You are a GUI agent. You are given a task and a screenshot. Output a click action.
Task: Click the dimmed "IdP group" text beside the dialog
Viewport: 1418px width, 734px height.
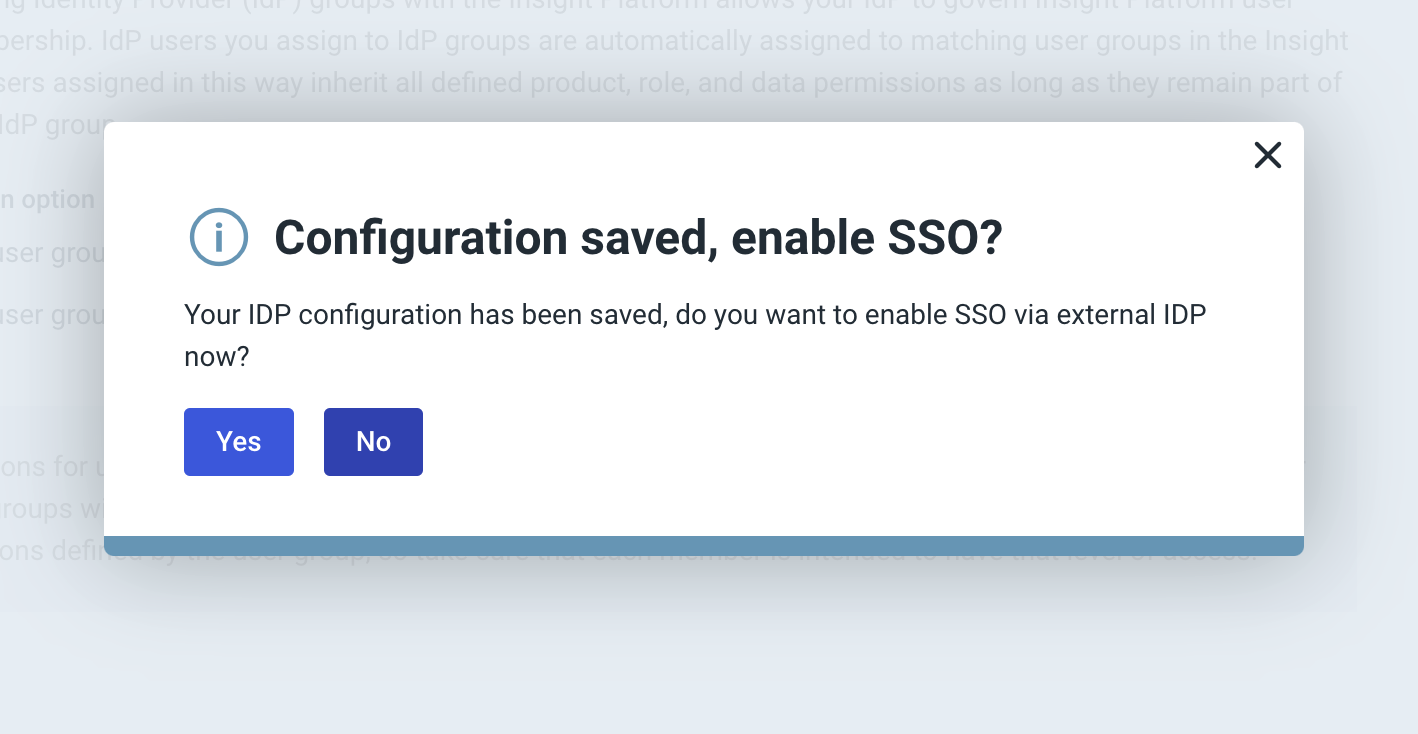click(50, 125)
